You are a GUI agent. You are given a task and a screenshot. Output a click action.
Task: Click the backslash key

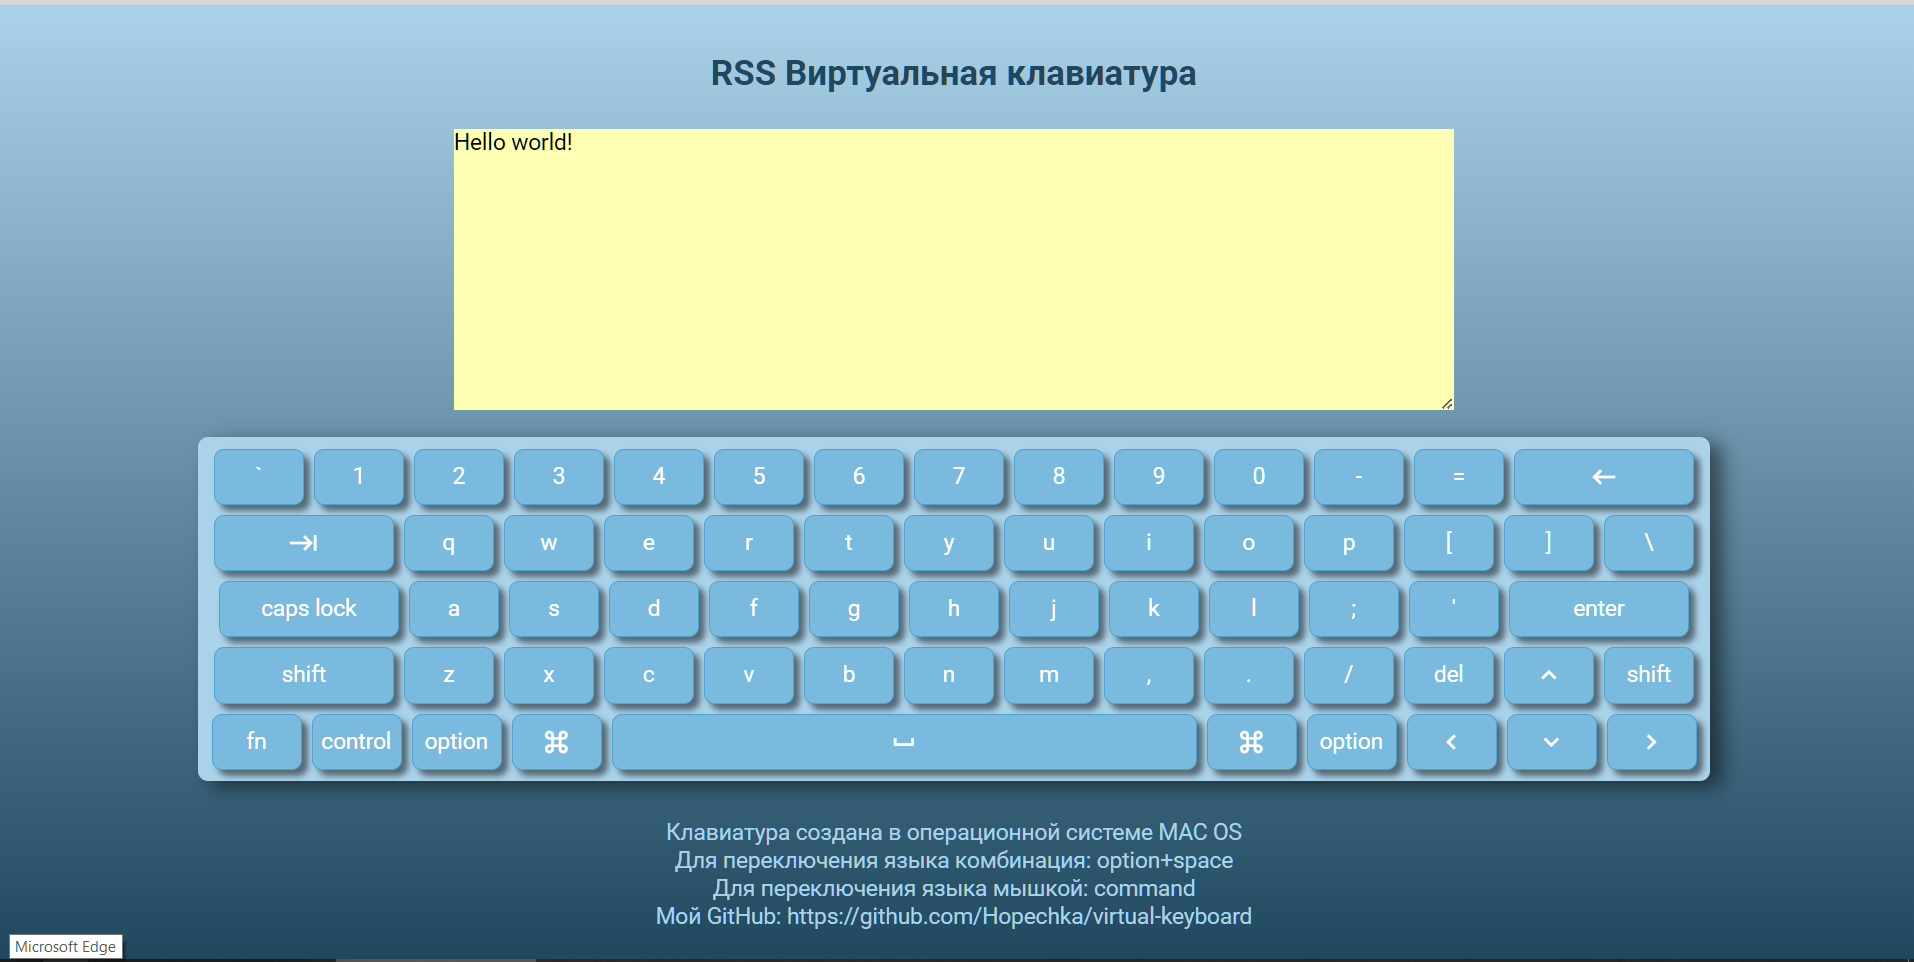(x=1648, y=543)
